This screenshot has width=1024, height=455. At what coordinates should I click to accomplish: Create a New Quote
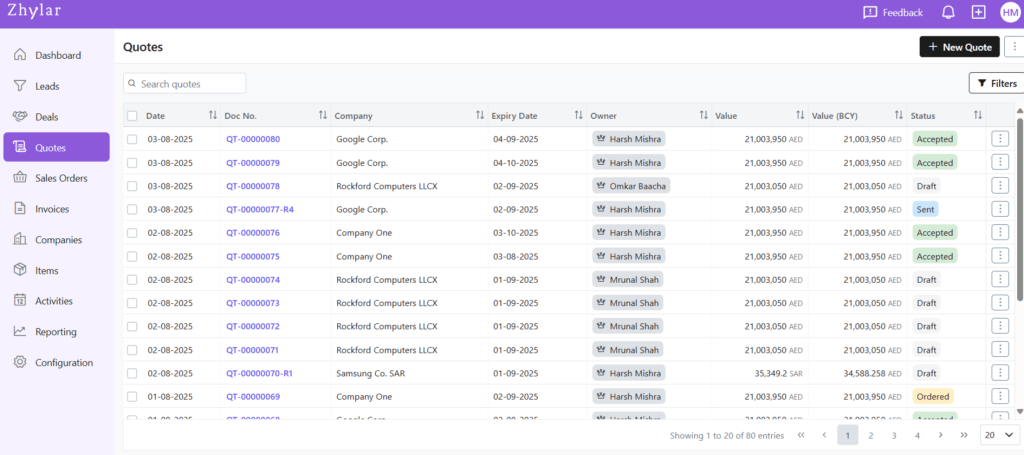point(959,47)
